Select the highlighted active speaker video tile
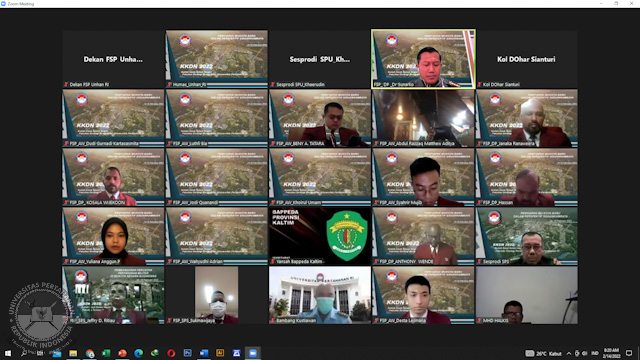This screenshot has width=640, height=360. [423, 59]
